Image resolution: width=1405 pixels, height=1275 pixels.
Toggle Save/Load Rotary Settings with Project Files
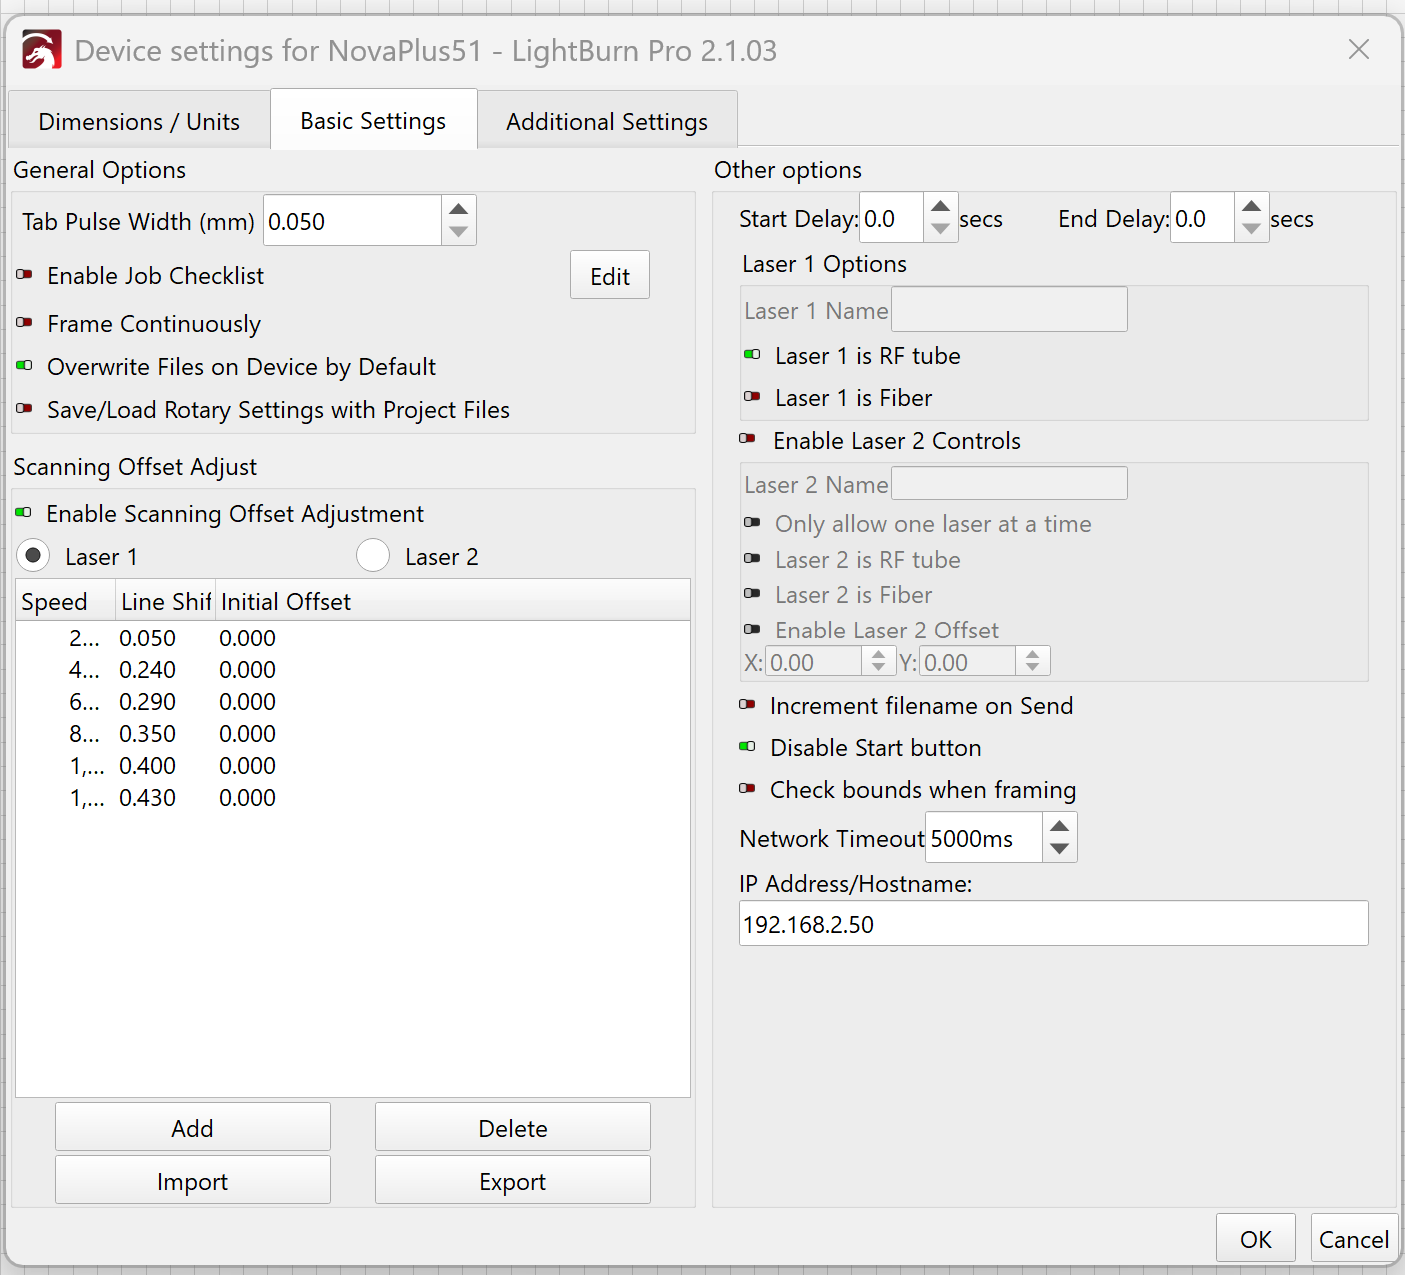pyautogui.click(x=25, y=409)
